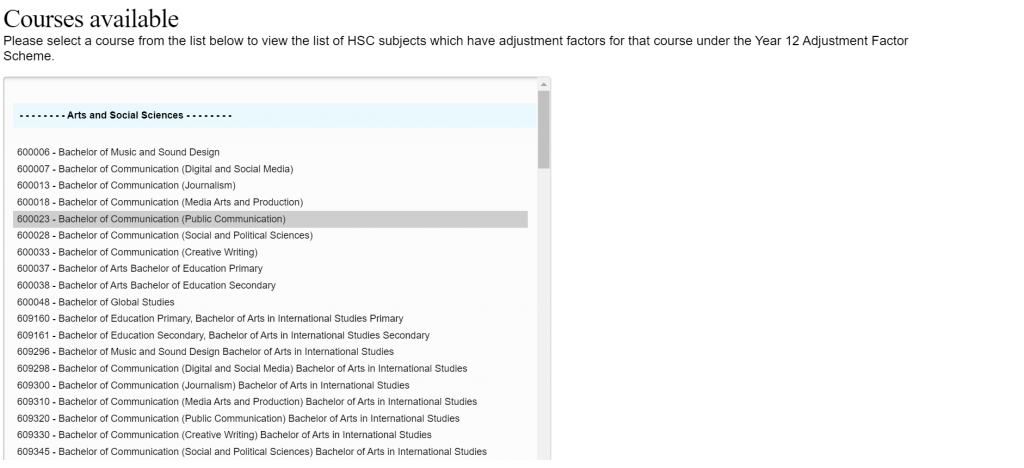The image size is (1024, 468).
Task: Select 600048 Bachelor of Global Studies
Action: tap(96, 302)
